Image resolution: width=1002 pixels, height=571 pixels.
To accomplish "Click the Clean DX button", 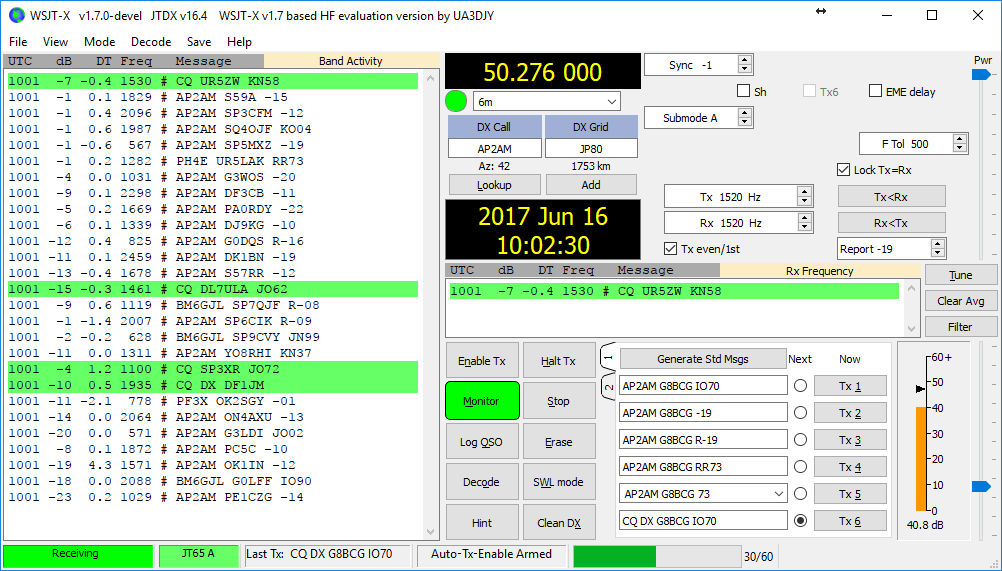I will tap(559, 522).
